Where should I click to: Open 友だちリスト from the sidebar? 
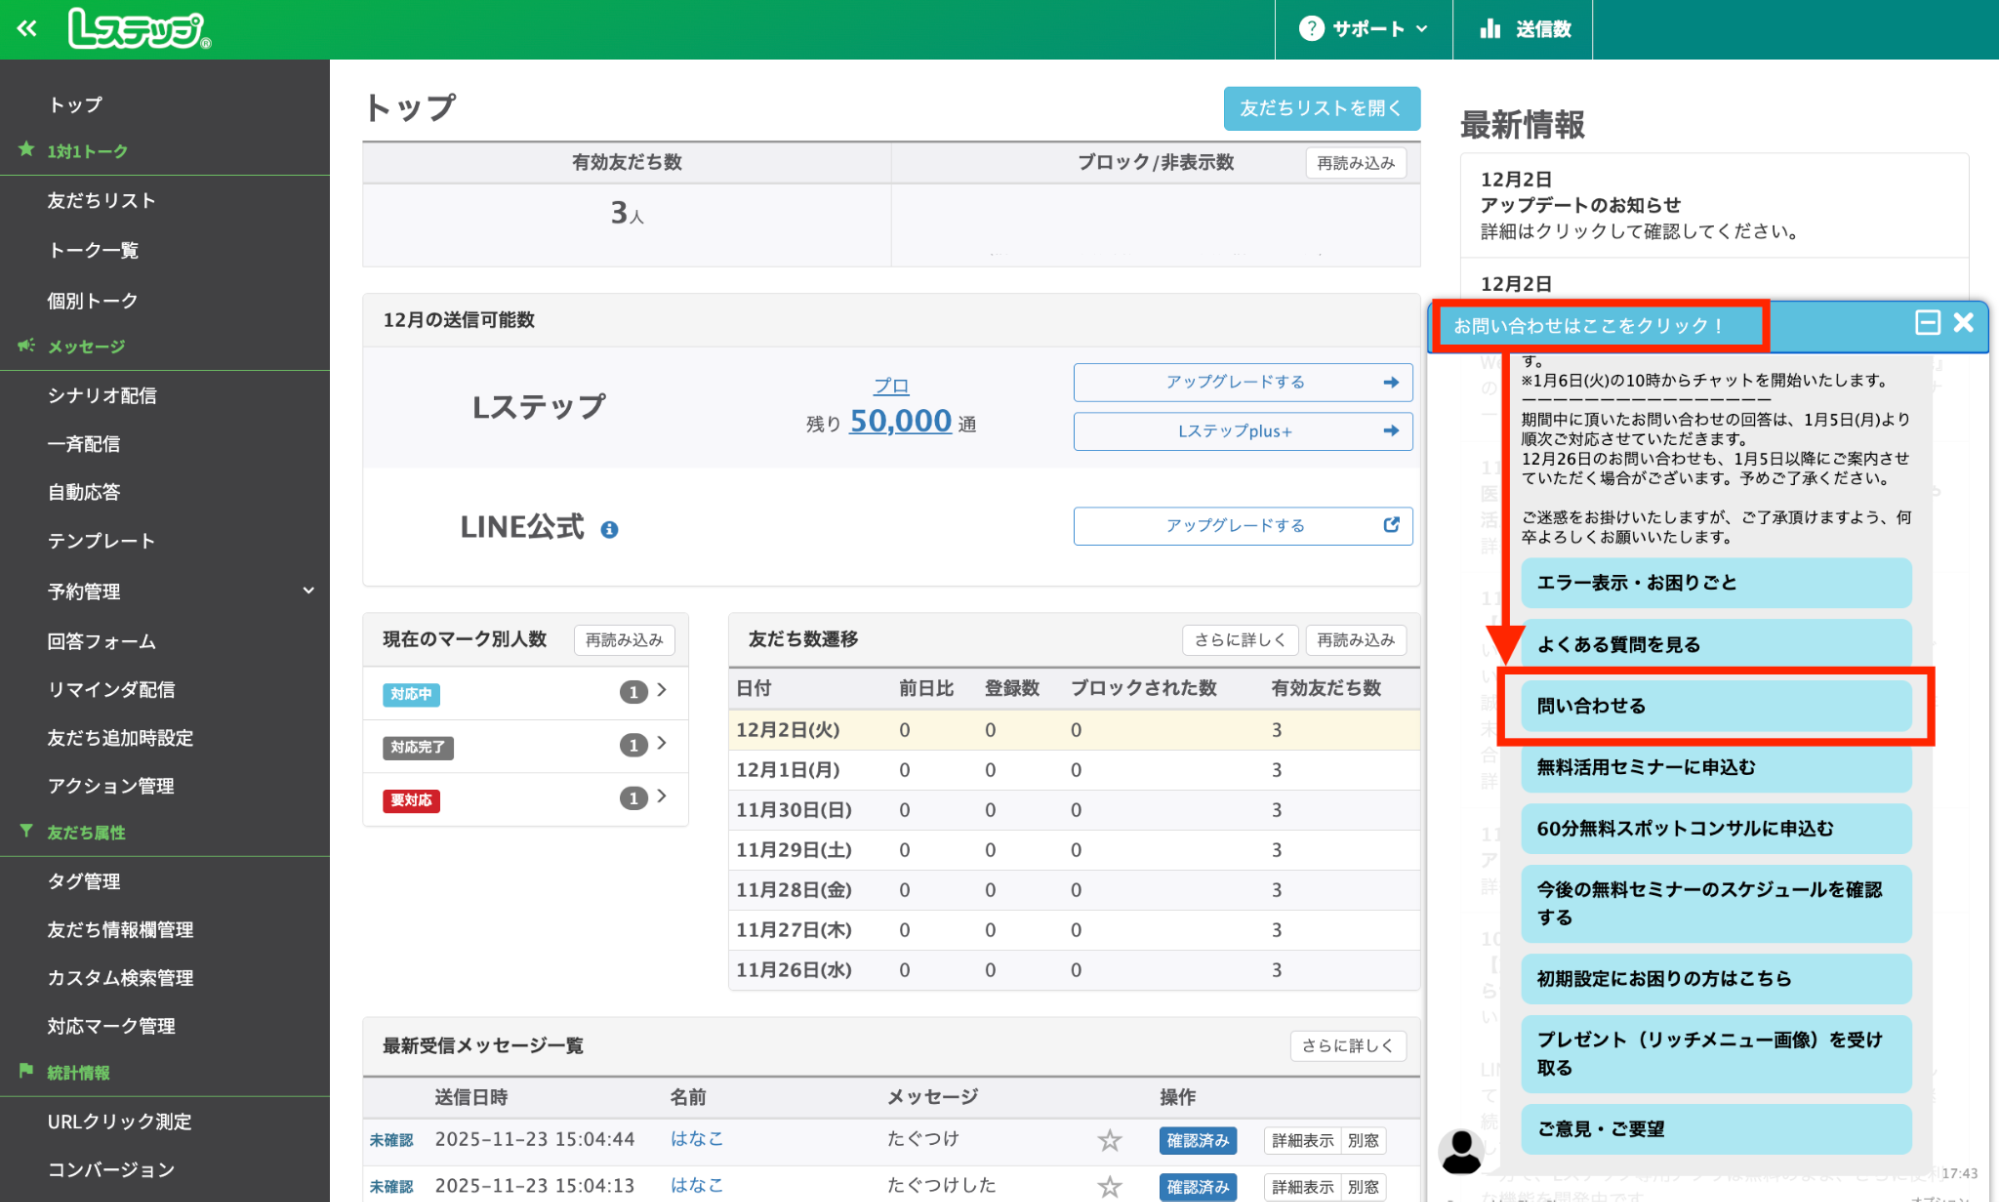pyautogui.click(x=100, y=200)
